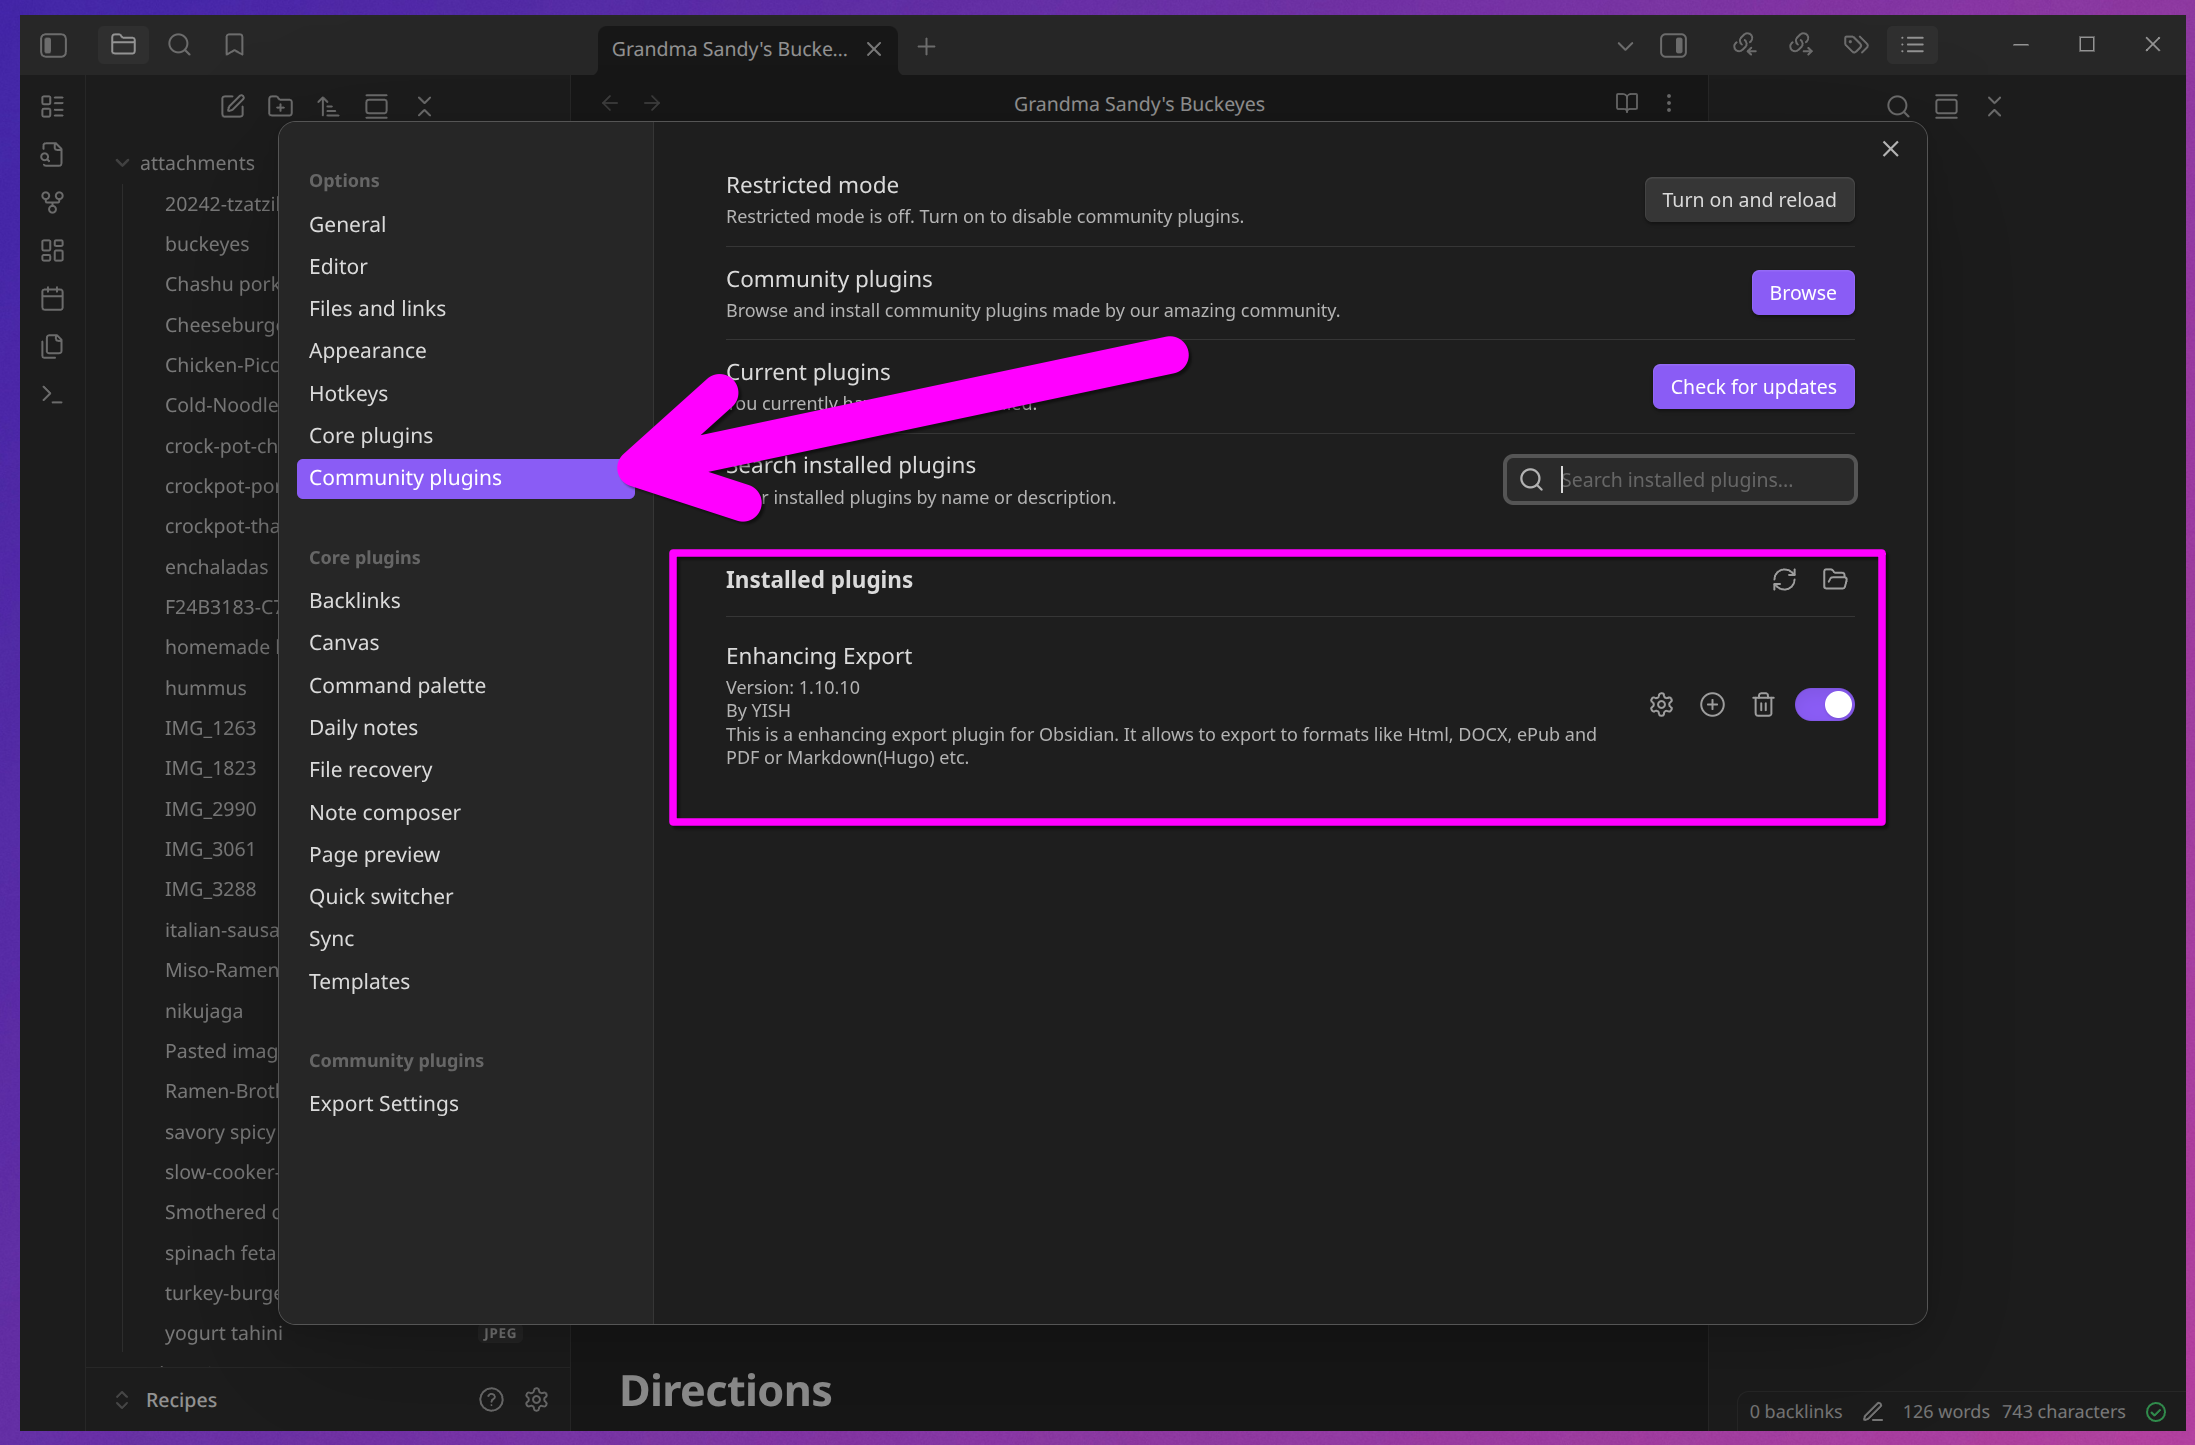The image size is (2195, 1445).
Task: Open the Appearance settings section
Action: point(367,351)
